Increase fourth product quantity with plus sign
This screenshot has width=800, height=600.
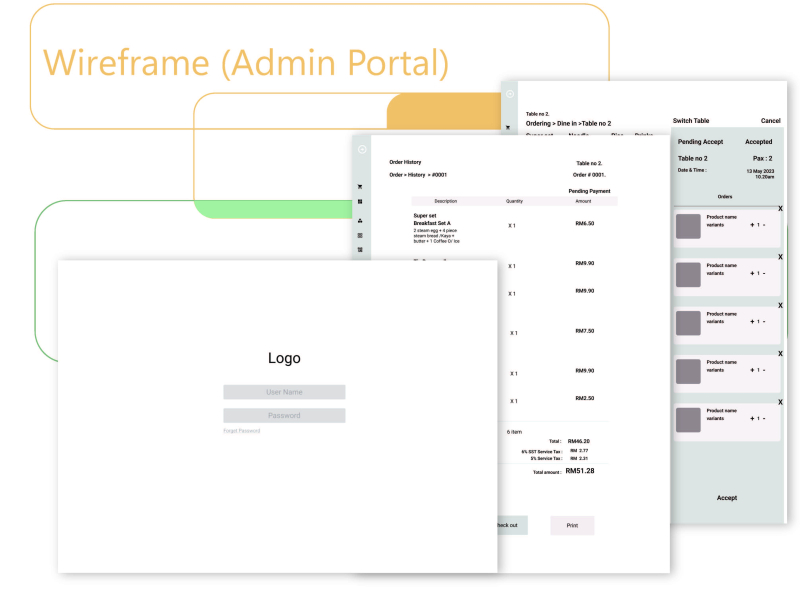coord(751,370)
